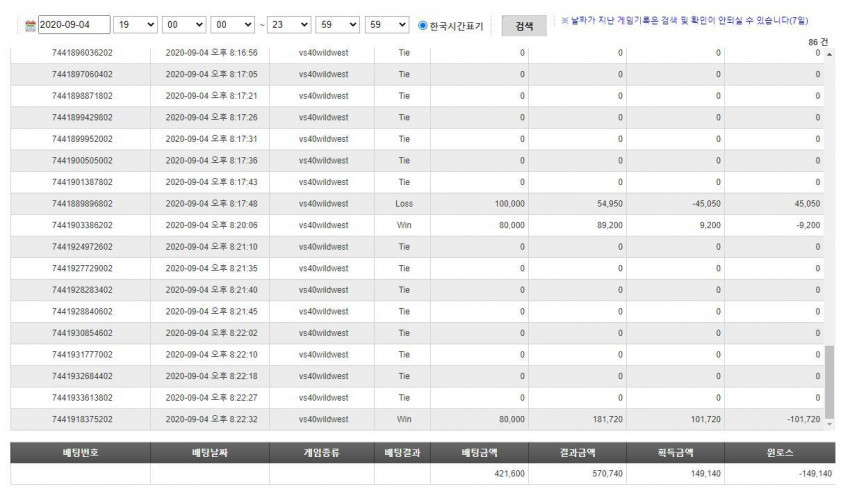Image resolution: width=850 pixels, height=489 pixels.
Task: Select bet number 7441924972602
Action: (x=82, y=247)
